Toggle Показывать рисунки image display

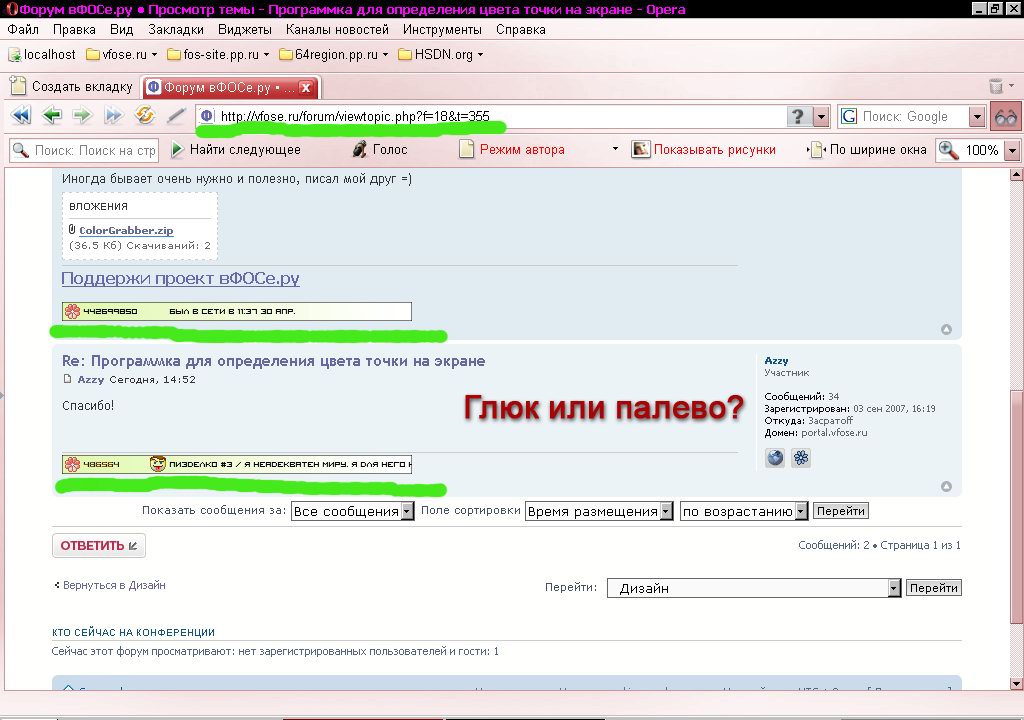tap(703, 150)
